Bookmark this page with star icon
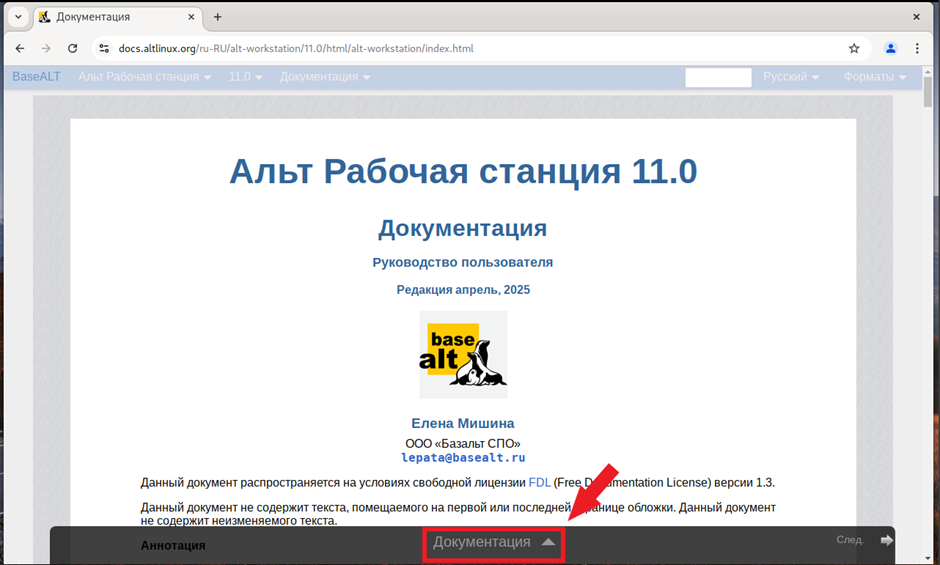 [x=854, y=48]
